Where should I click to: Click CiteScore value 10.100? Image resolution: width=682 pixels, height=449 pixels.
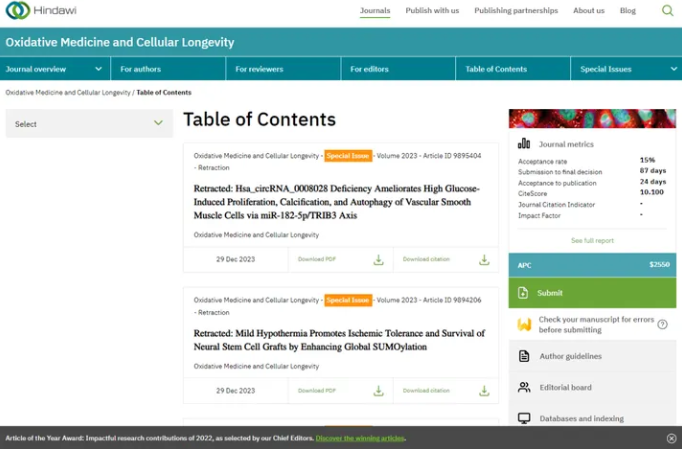[652, 192]
